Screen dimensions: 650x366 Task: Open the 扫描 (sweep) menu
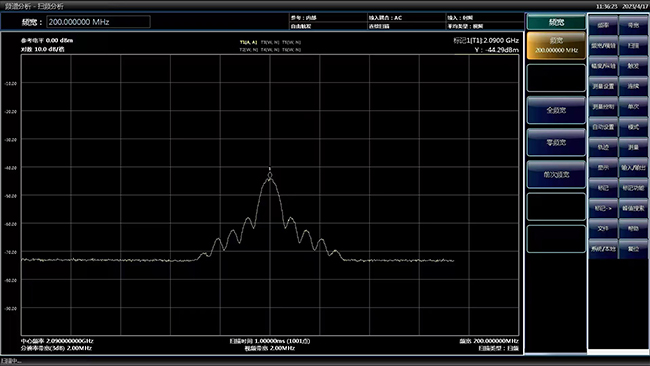click(x=633, y=46)
